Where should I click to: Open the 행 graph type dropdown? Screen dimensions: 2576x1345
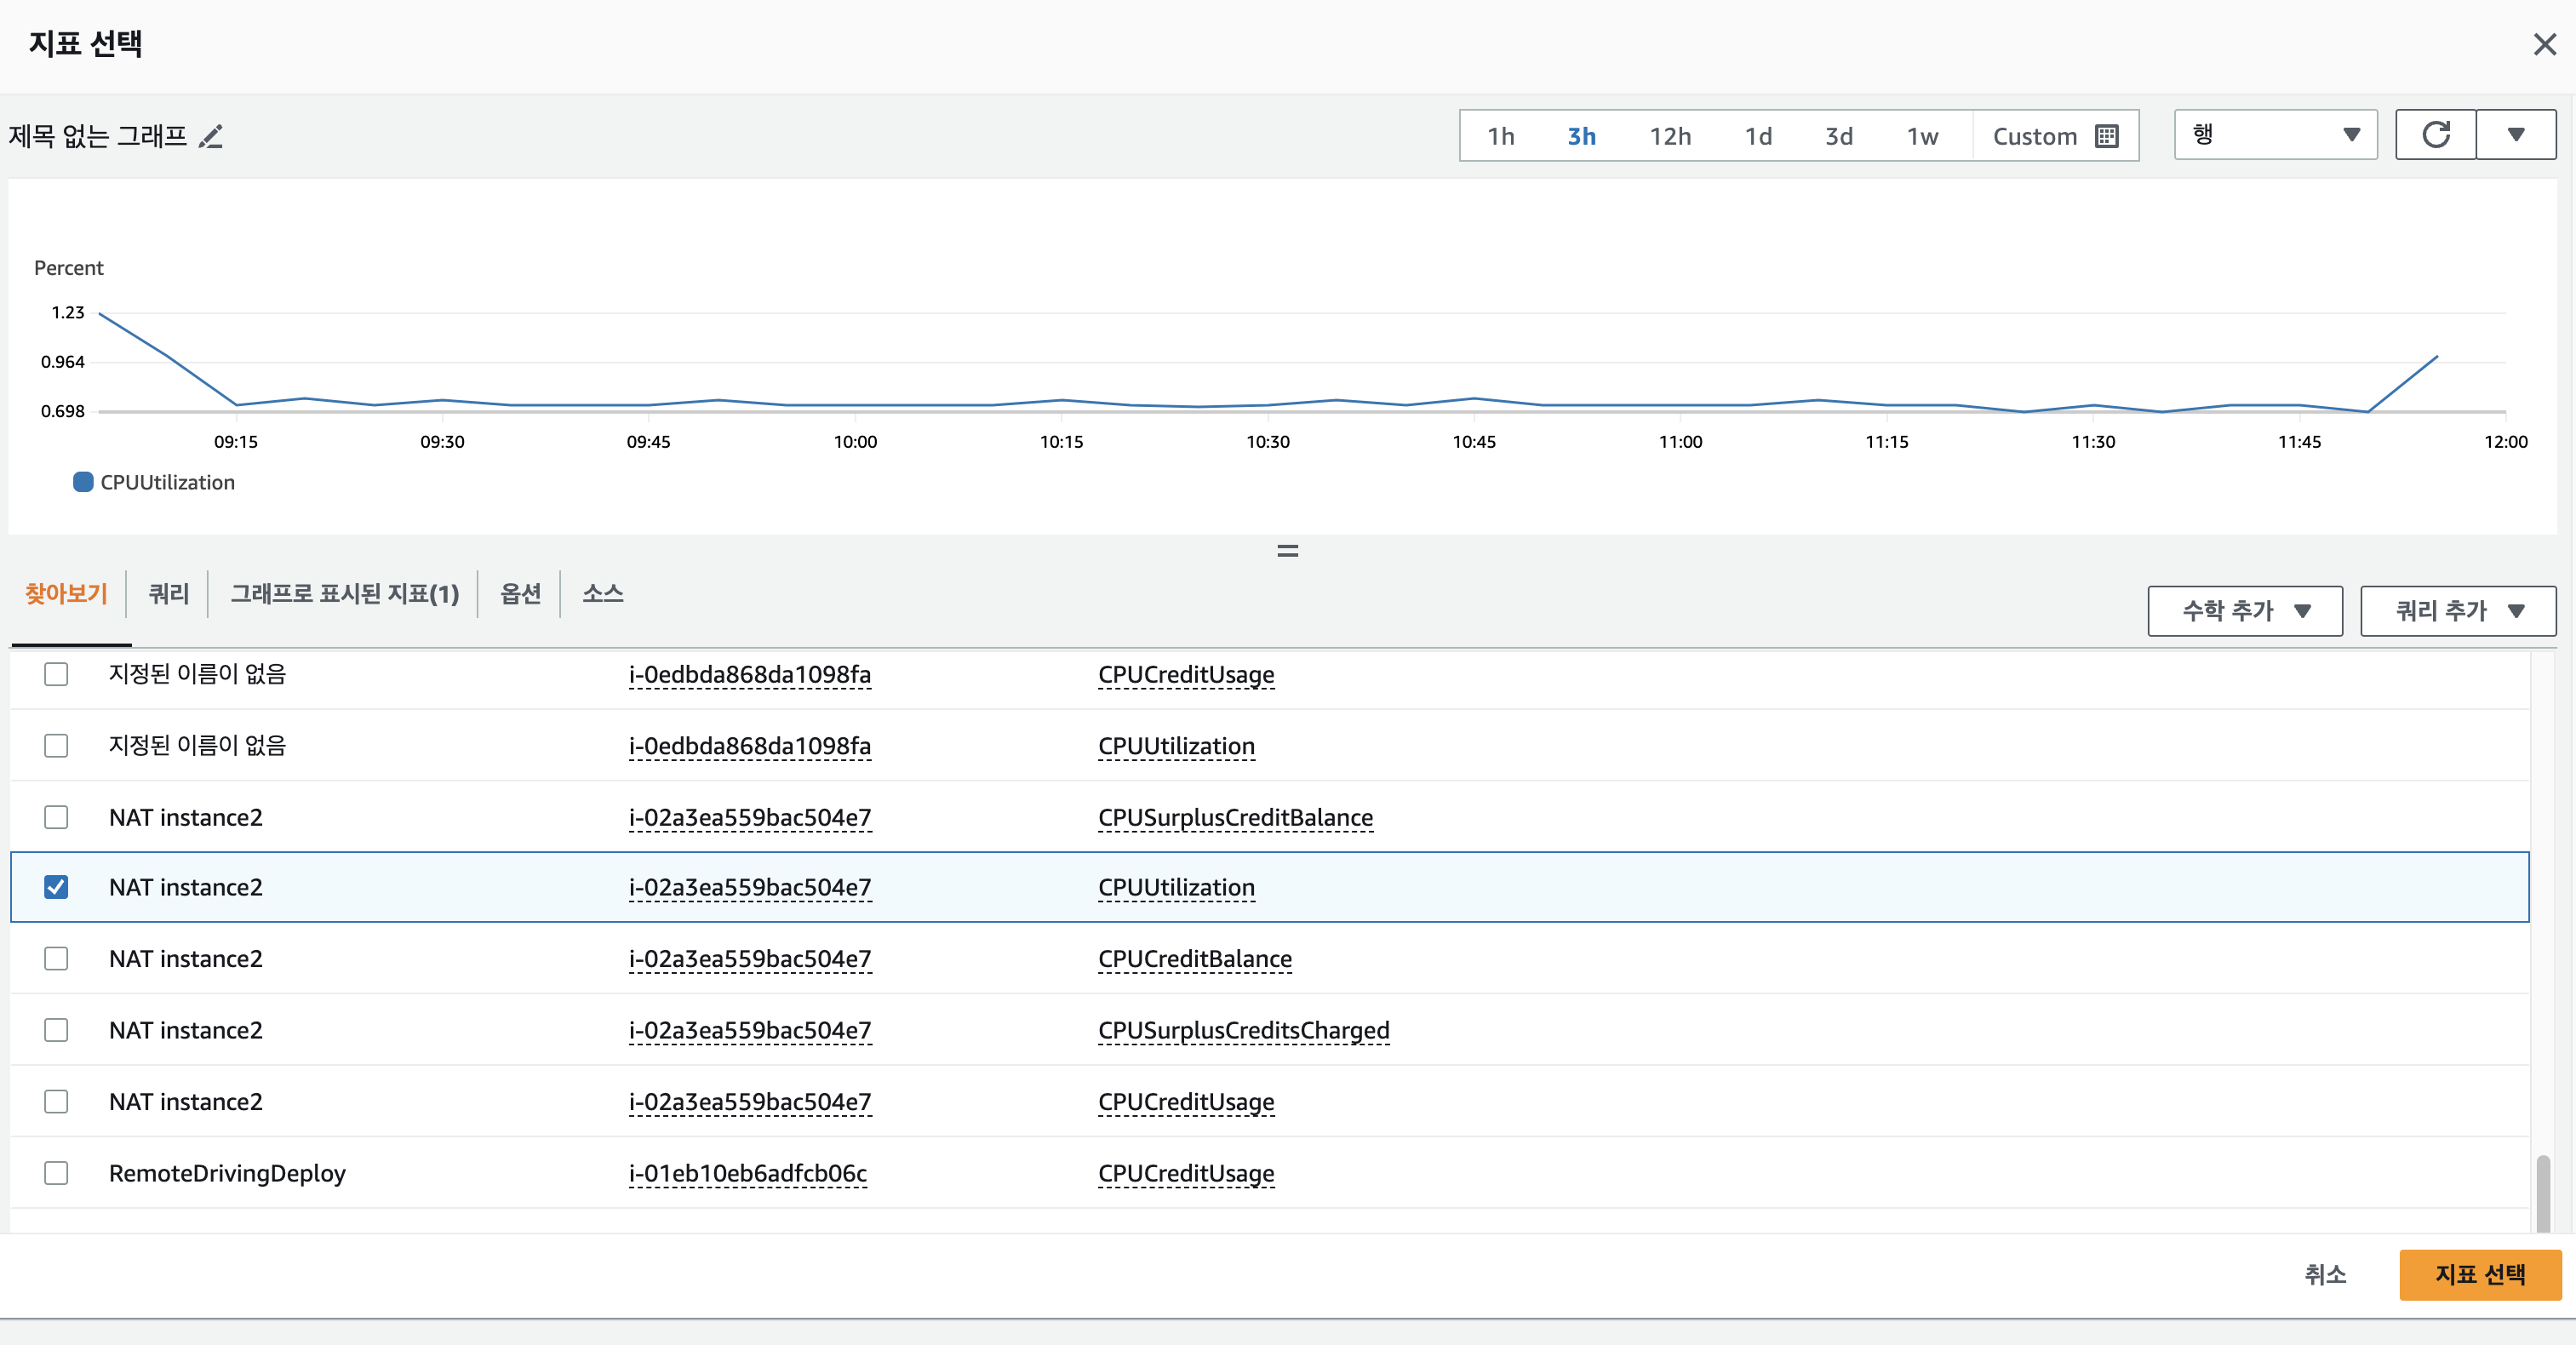pyautogui.click(x=2275, y=135)
